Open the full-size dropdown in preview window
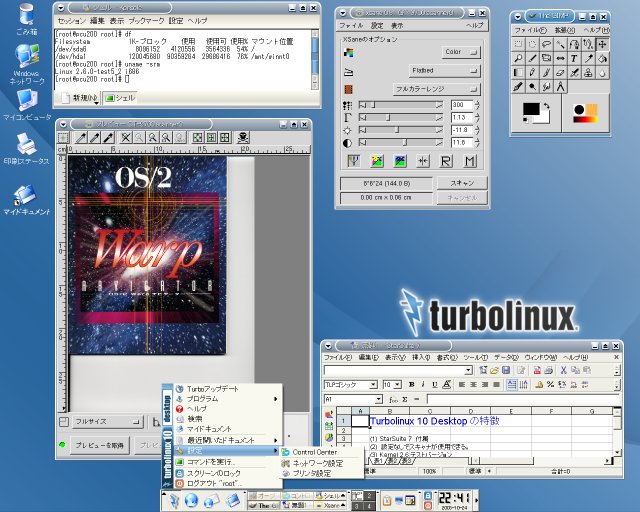640x512 pixels. tap(107, 422)
